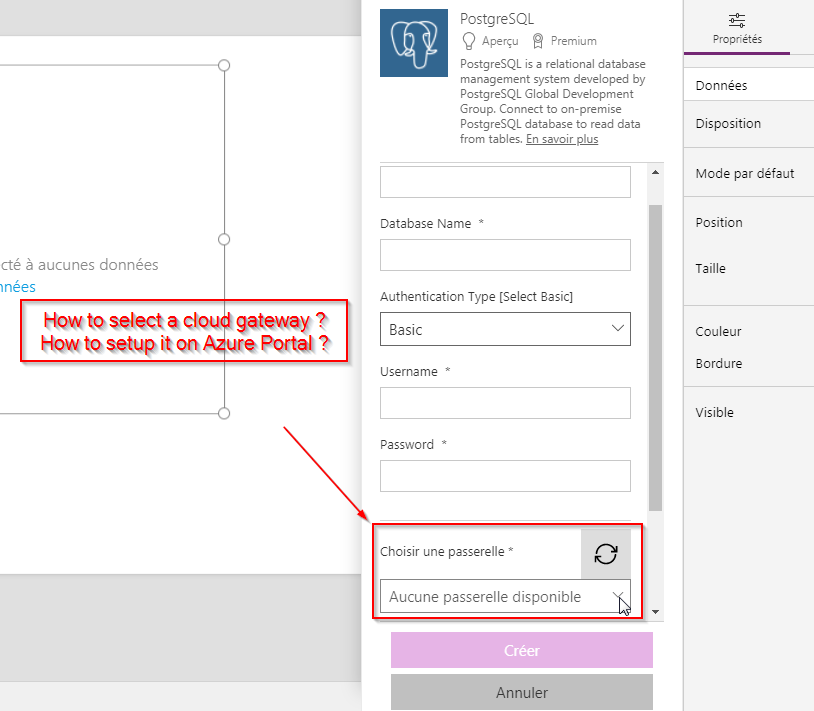The image size is (814, 711).
Task: Click the PostgreSQL elephant logo
Action: point(414,43)
